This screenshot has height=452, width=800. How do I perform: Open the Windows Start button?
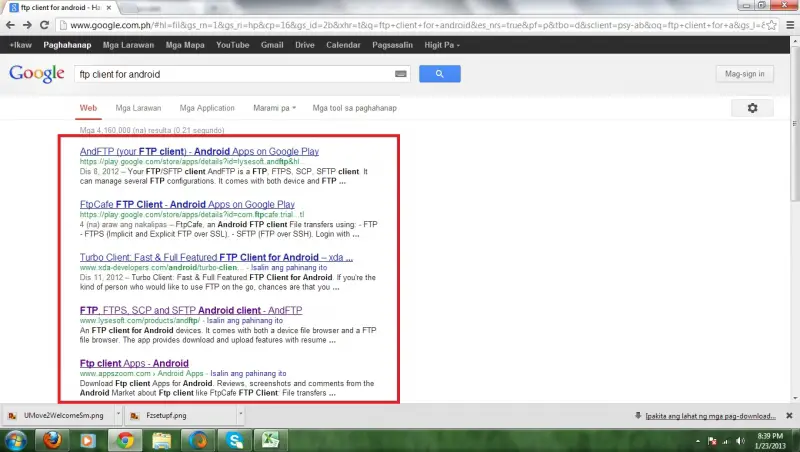(x=15, y=440)
